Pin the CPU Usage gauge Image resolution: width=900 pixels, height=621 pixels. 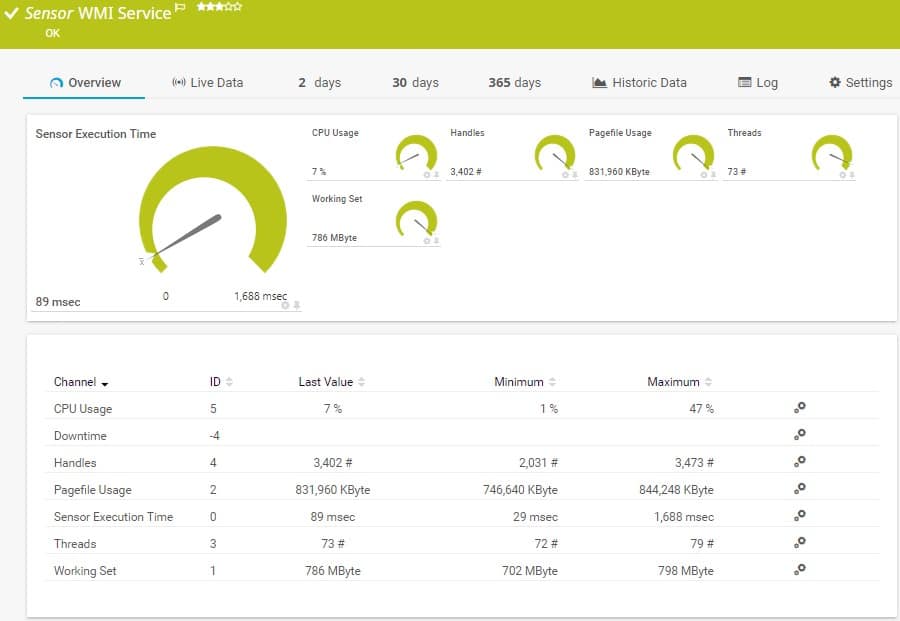[x=436, y=174]
